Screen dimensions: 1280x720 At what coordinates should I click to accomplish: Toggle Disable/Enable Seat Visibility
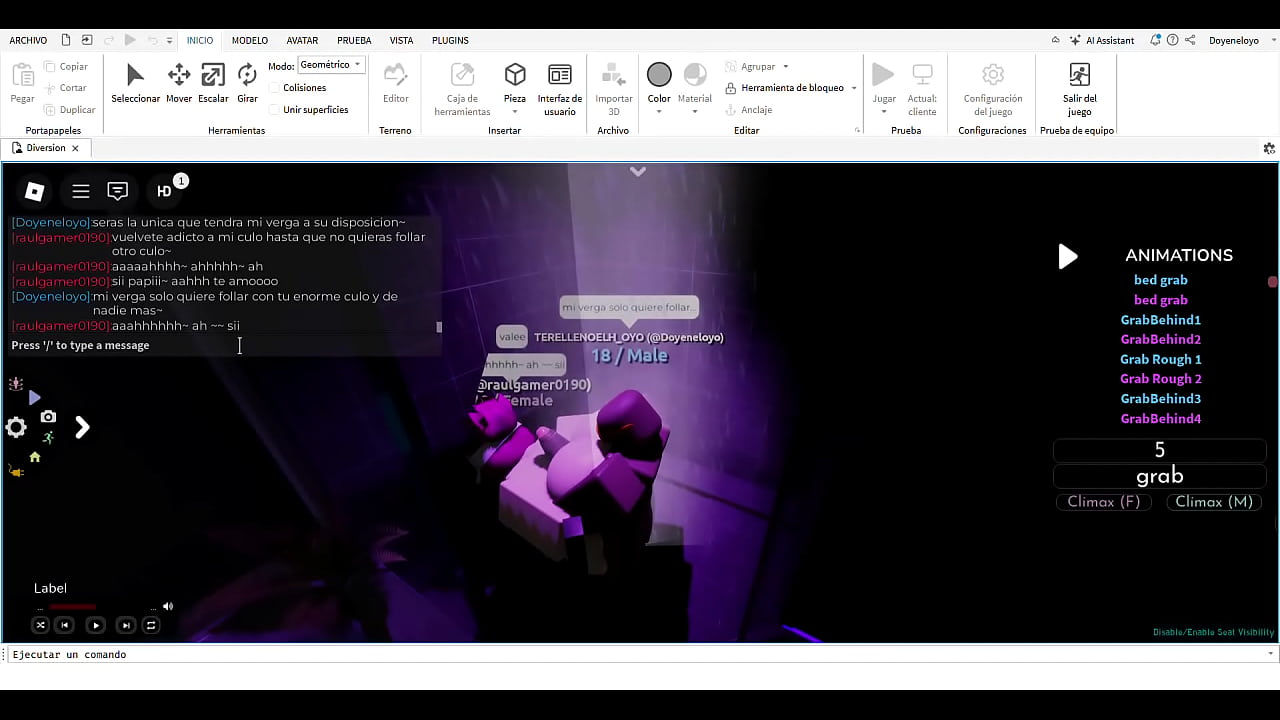coord(1213,632)
